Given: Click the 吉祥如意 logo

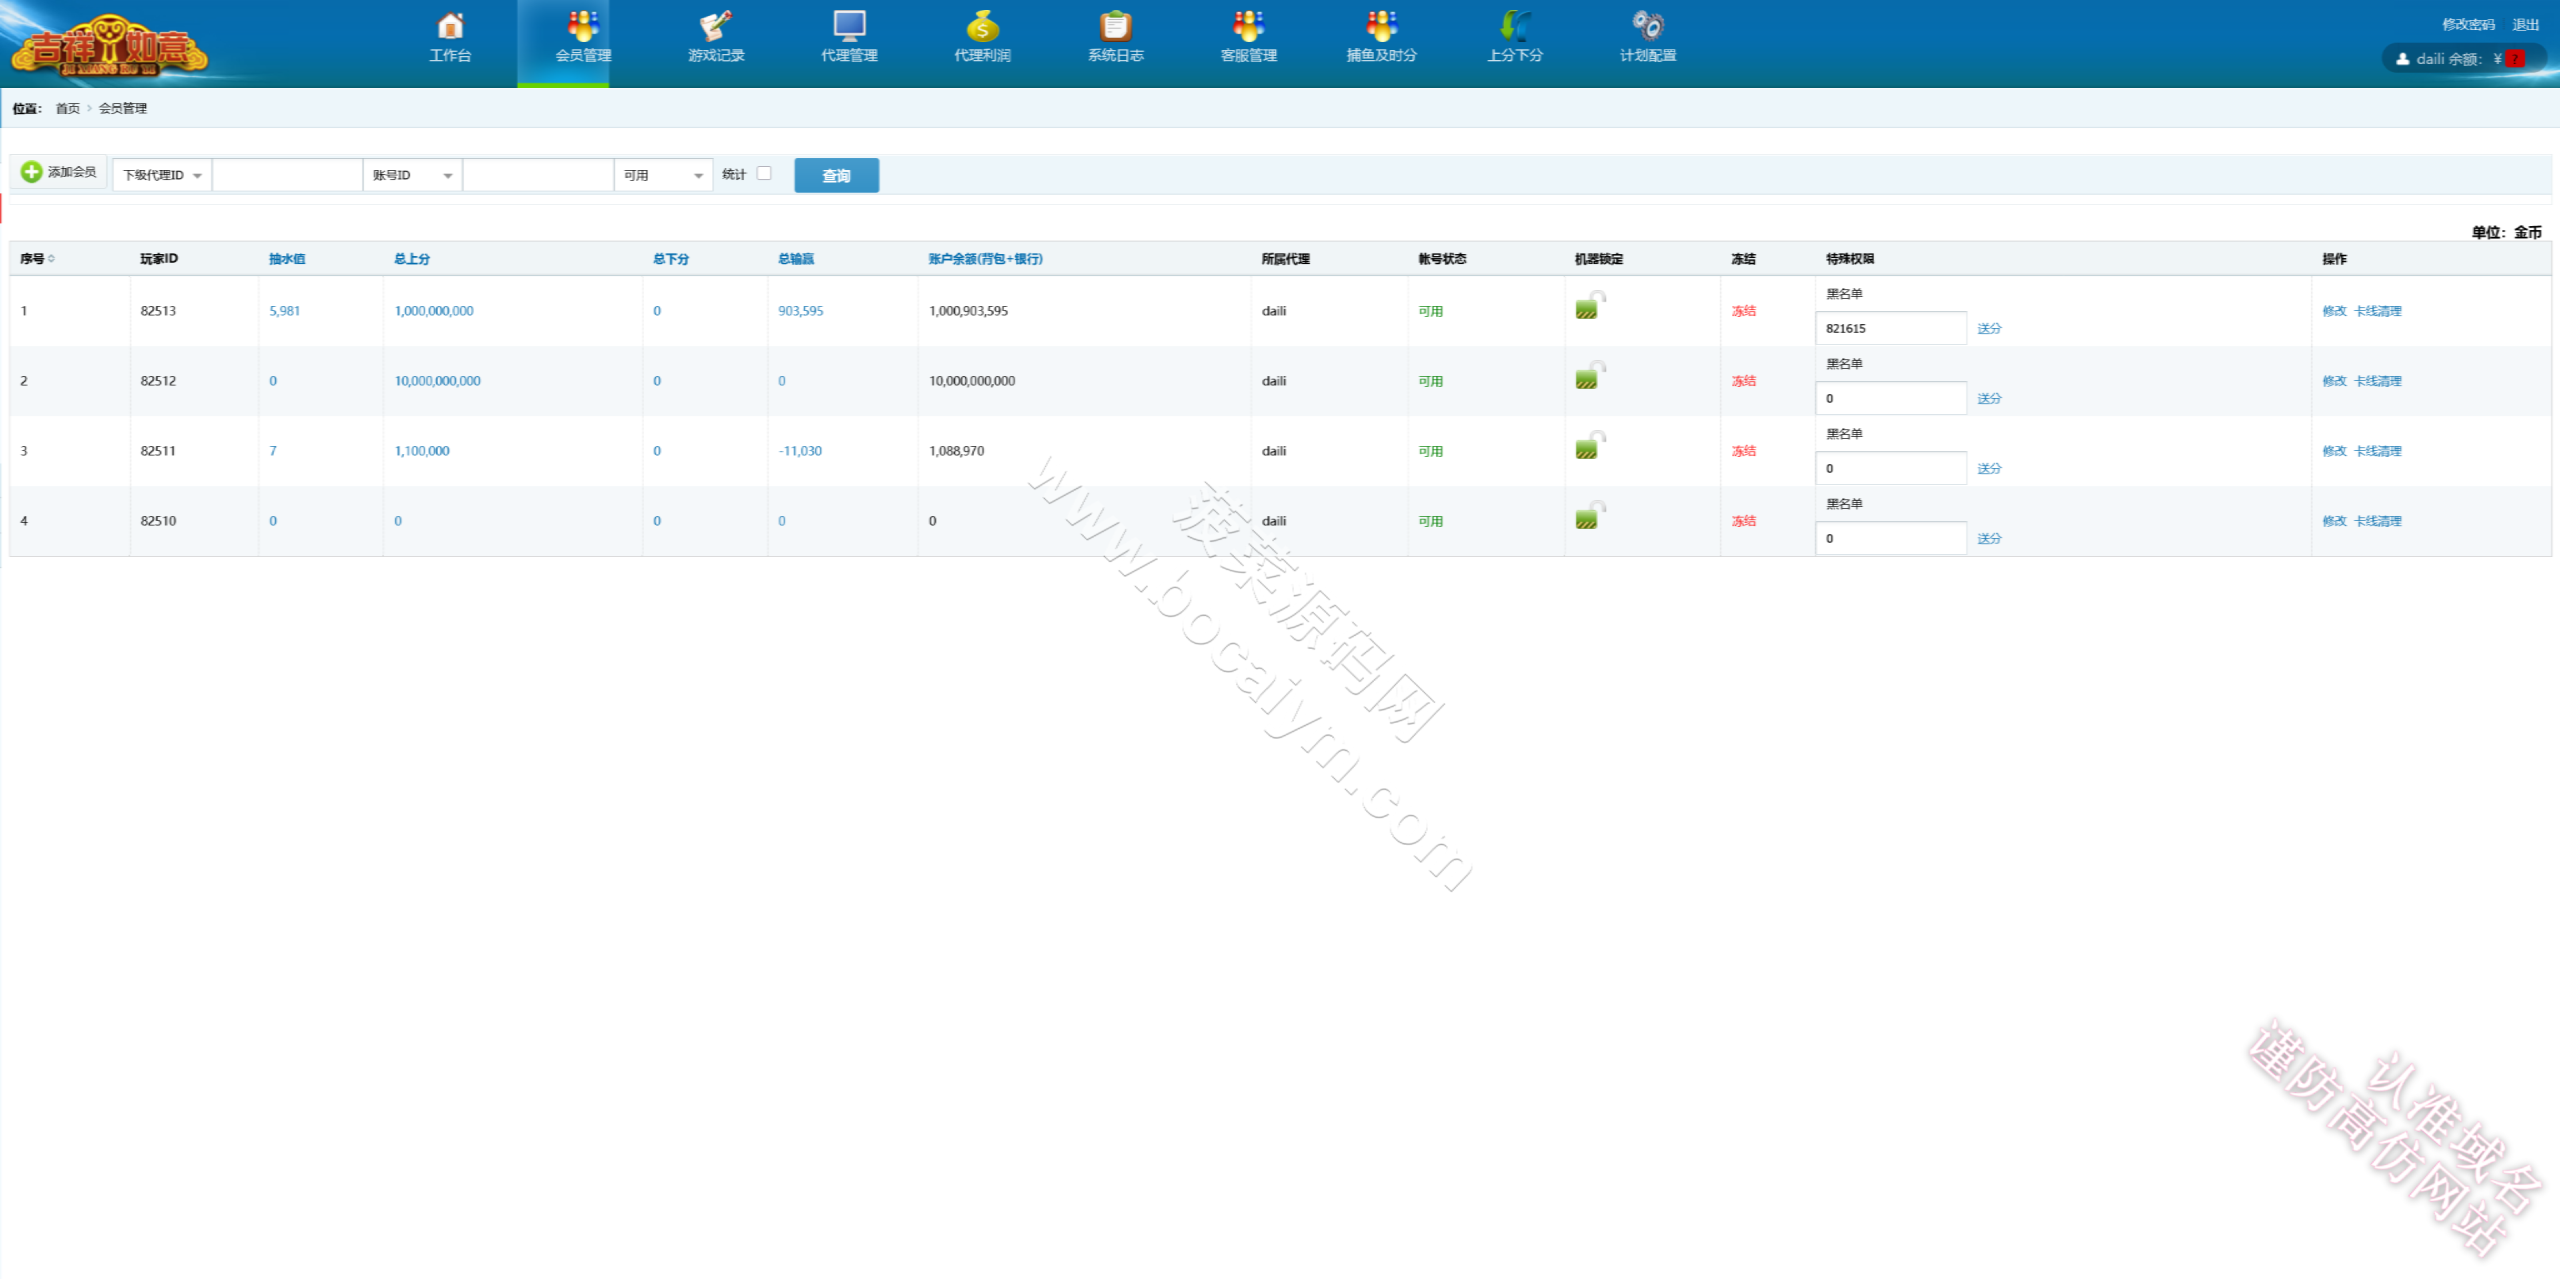Looking at the screenshot, I should pos(110,46).
